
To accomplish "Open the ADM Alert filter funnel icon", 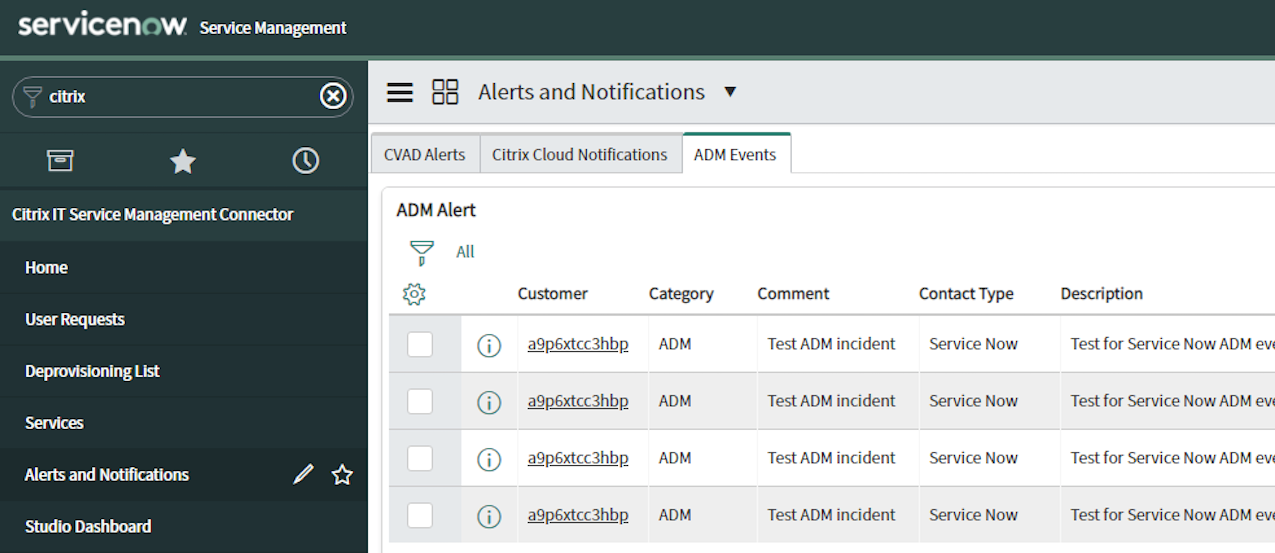I will point(422,252).
